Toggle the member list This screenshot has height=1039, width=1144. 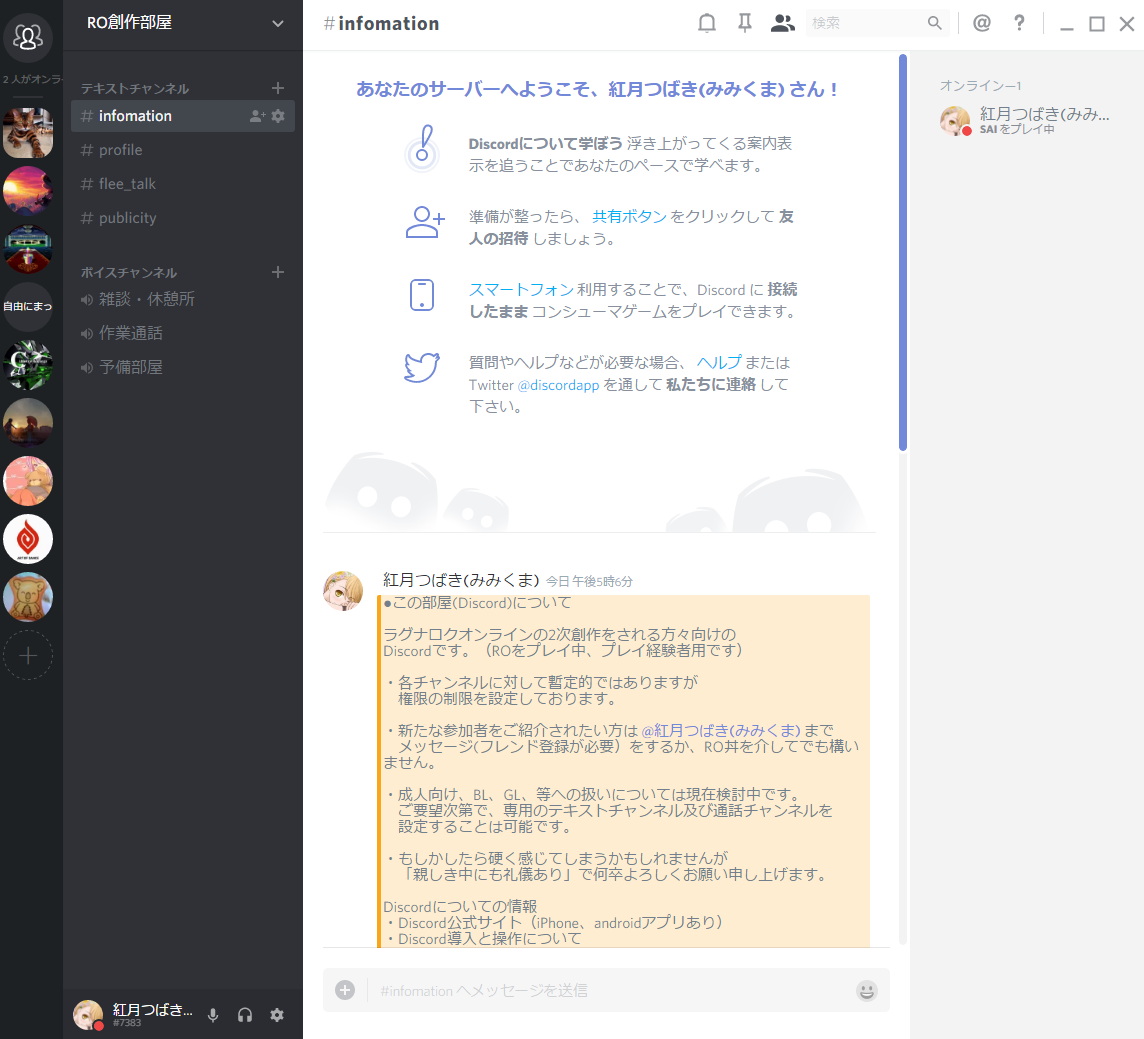point(782,23)
